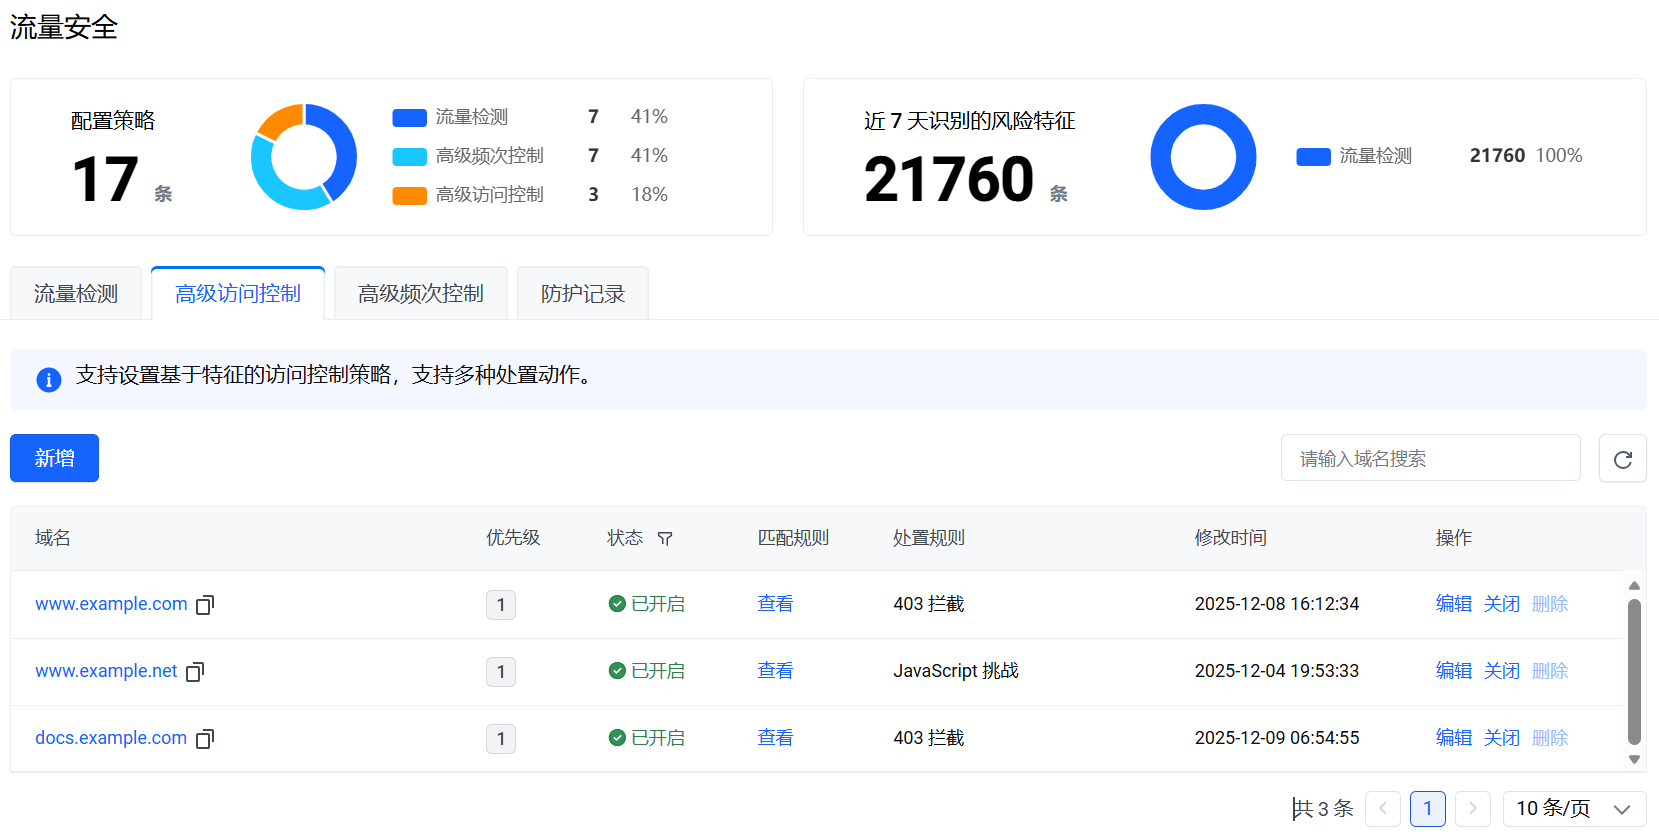Turn off the www.example.com policy via 关闭
Viewport: 1659px width, 836px height.
tap(1501, 604)
